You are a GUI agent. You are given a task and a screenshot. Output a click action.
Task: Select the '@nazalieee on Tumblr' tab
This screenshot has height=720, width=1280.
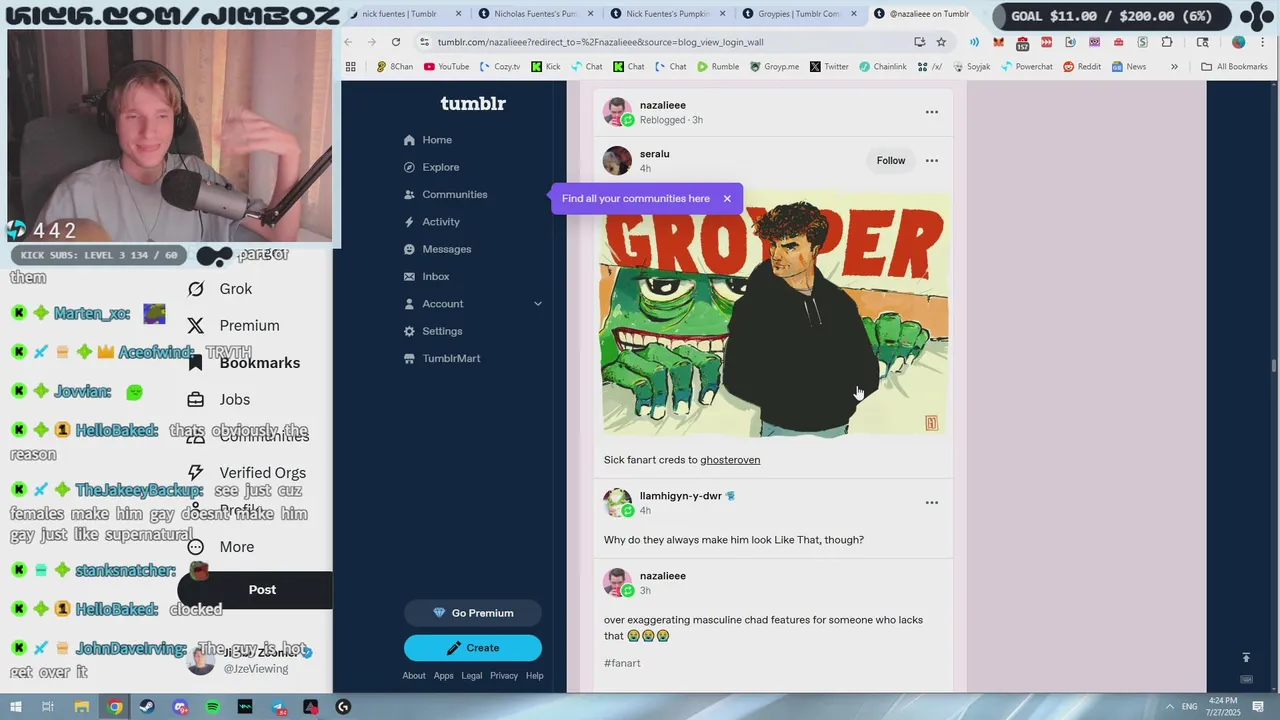point(921,14)
